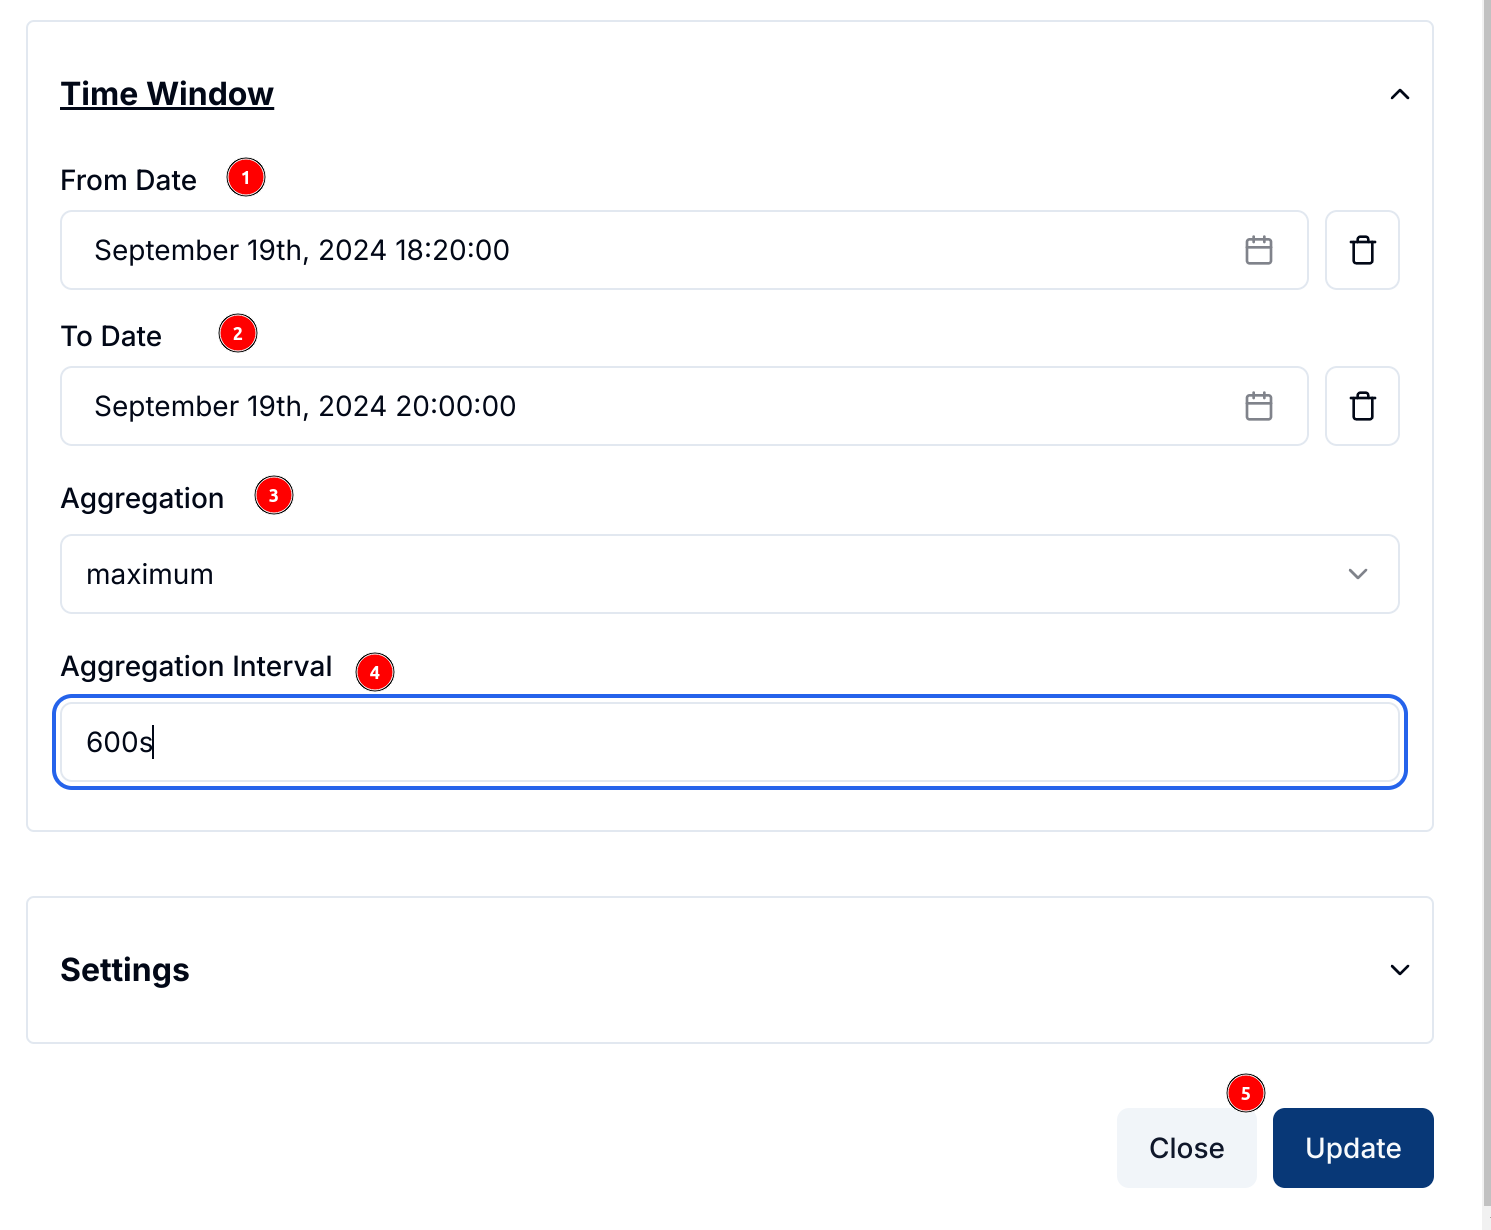Collapse the Time Window section chevron
The image size is (1491, 1230).
[x=1400, y=94]
